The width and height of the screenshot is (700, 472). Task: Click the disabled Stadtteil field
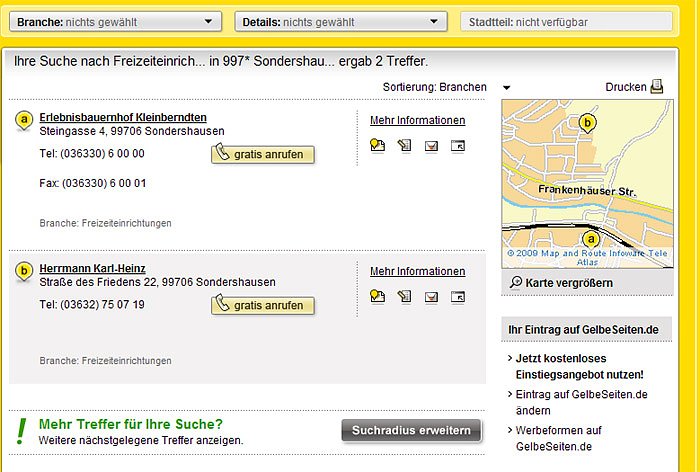563,21
